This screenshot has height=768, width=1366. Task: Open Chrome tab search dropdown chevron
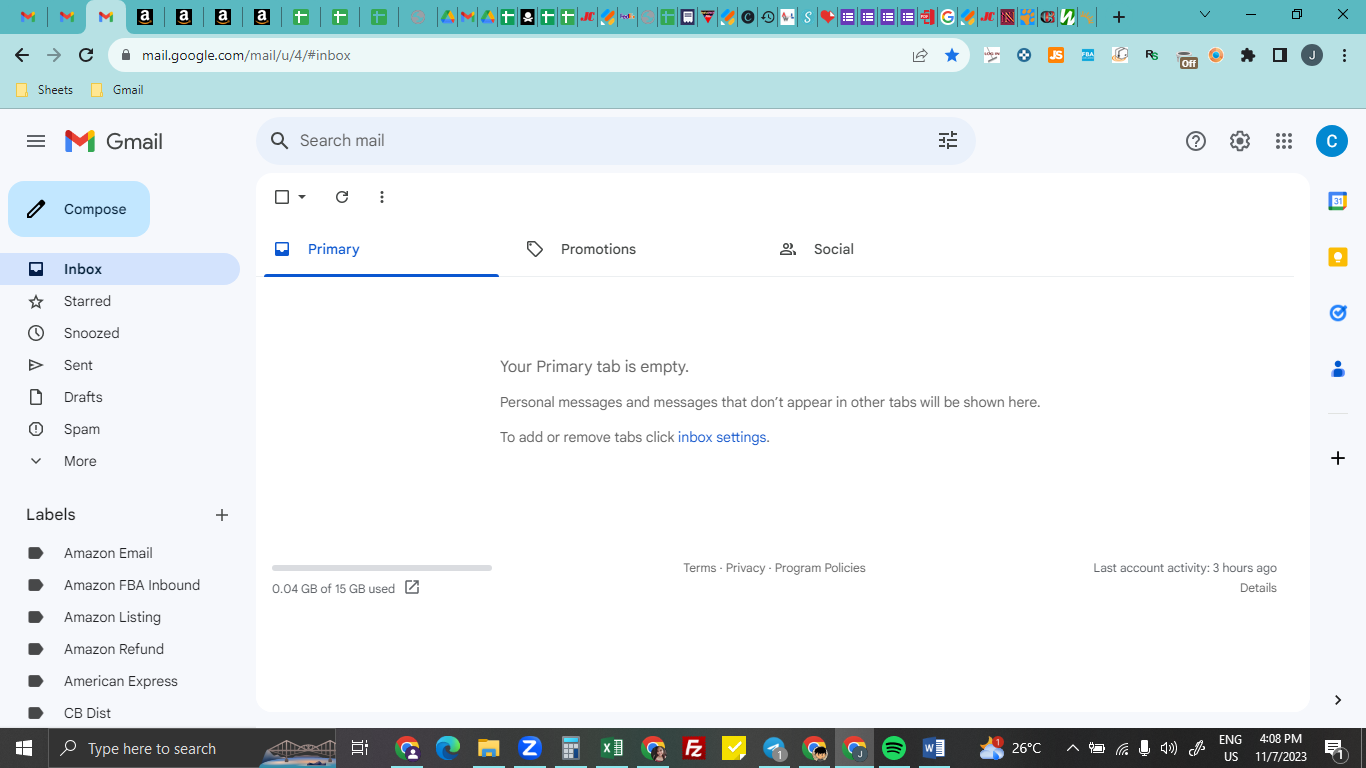pos(1205,16)
